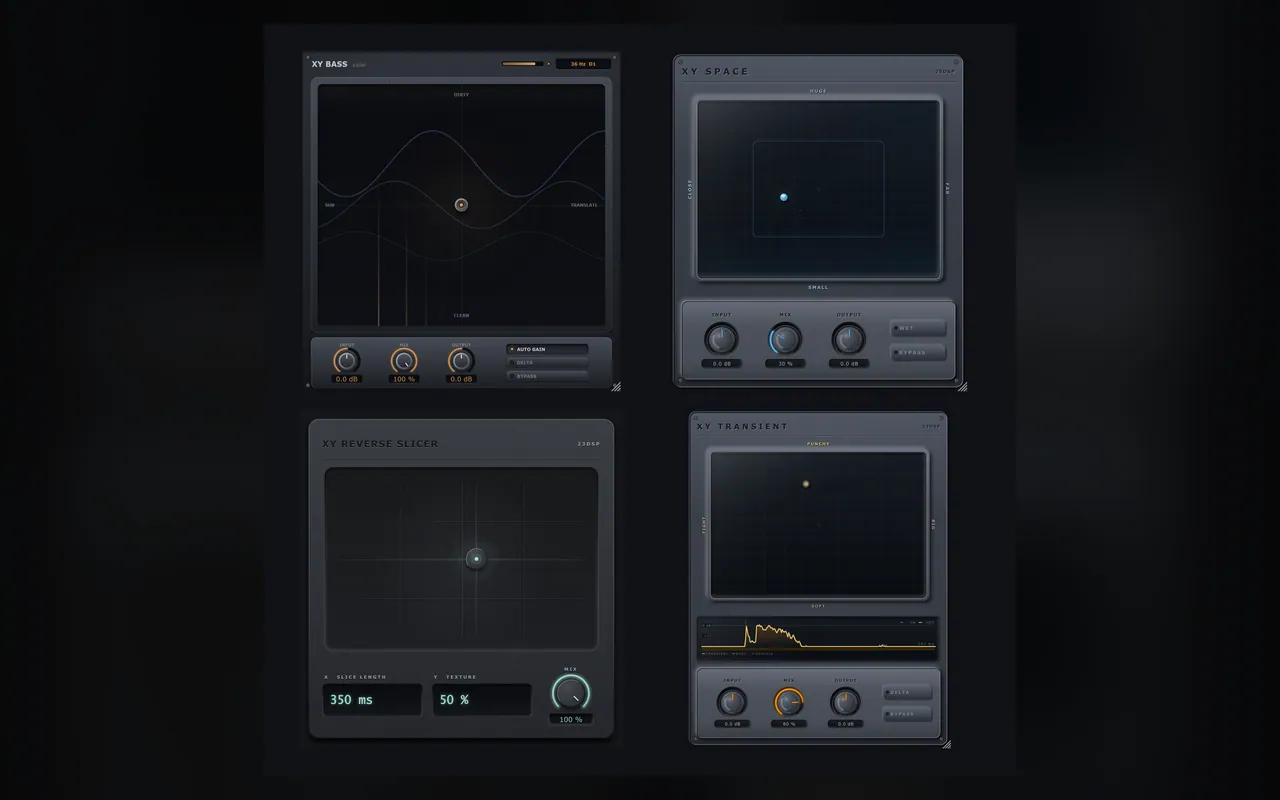The height and width of the screenshot is (800, 1280).
Task: Click the XY REVERSE SLICER title
Action: pos(380,443)
